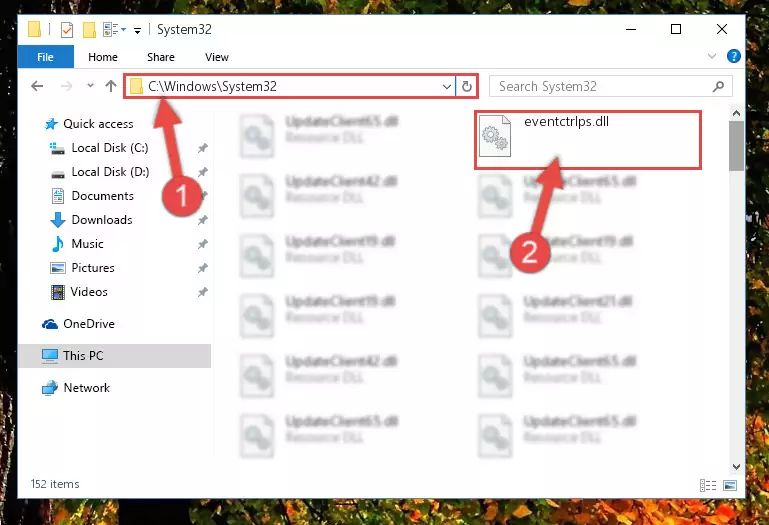Click the Properties quick access toolbar icon
The image size is (769, 525).
coord(67,30)
